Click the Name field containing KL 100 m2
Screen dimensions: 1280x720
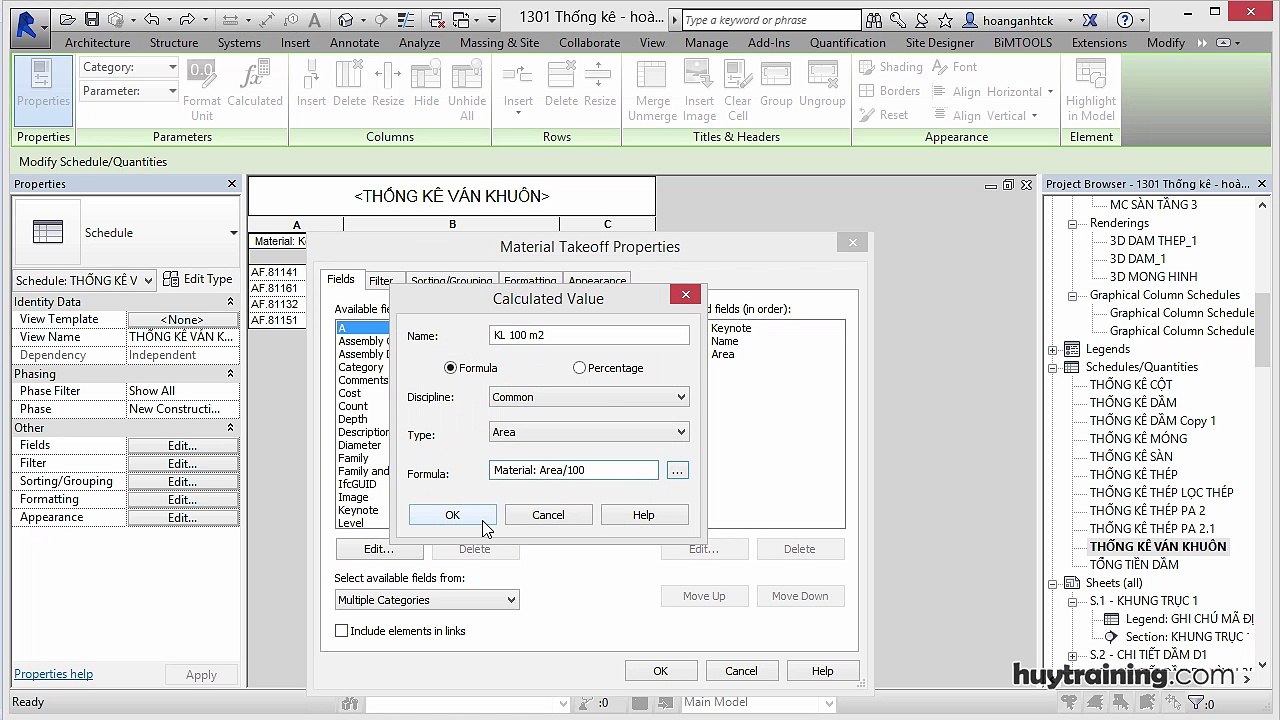coord(589,335)
